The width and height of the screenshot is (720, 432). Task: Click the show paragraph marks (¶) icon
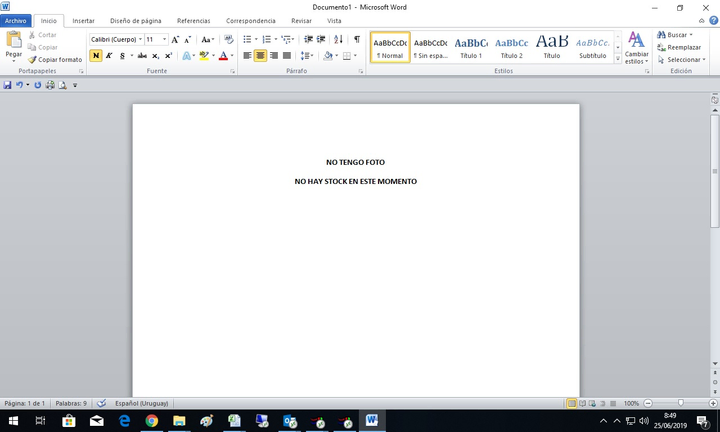(x=357, y=39)
